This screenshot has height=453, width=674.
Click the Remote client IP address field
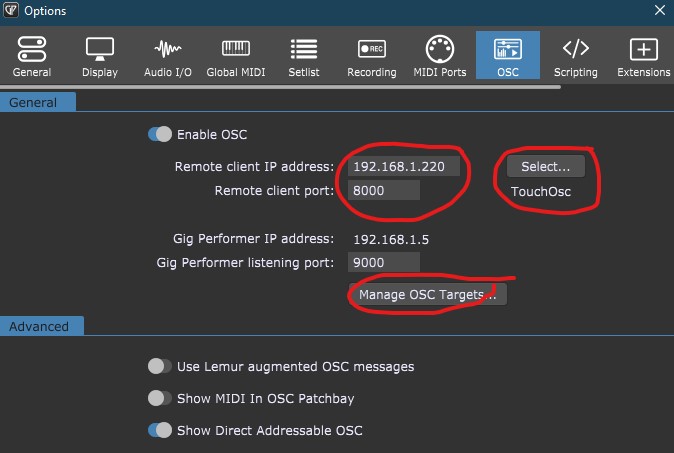[x=404, y=166]
